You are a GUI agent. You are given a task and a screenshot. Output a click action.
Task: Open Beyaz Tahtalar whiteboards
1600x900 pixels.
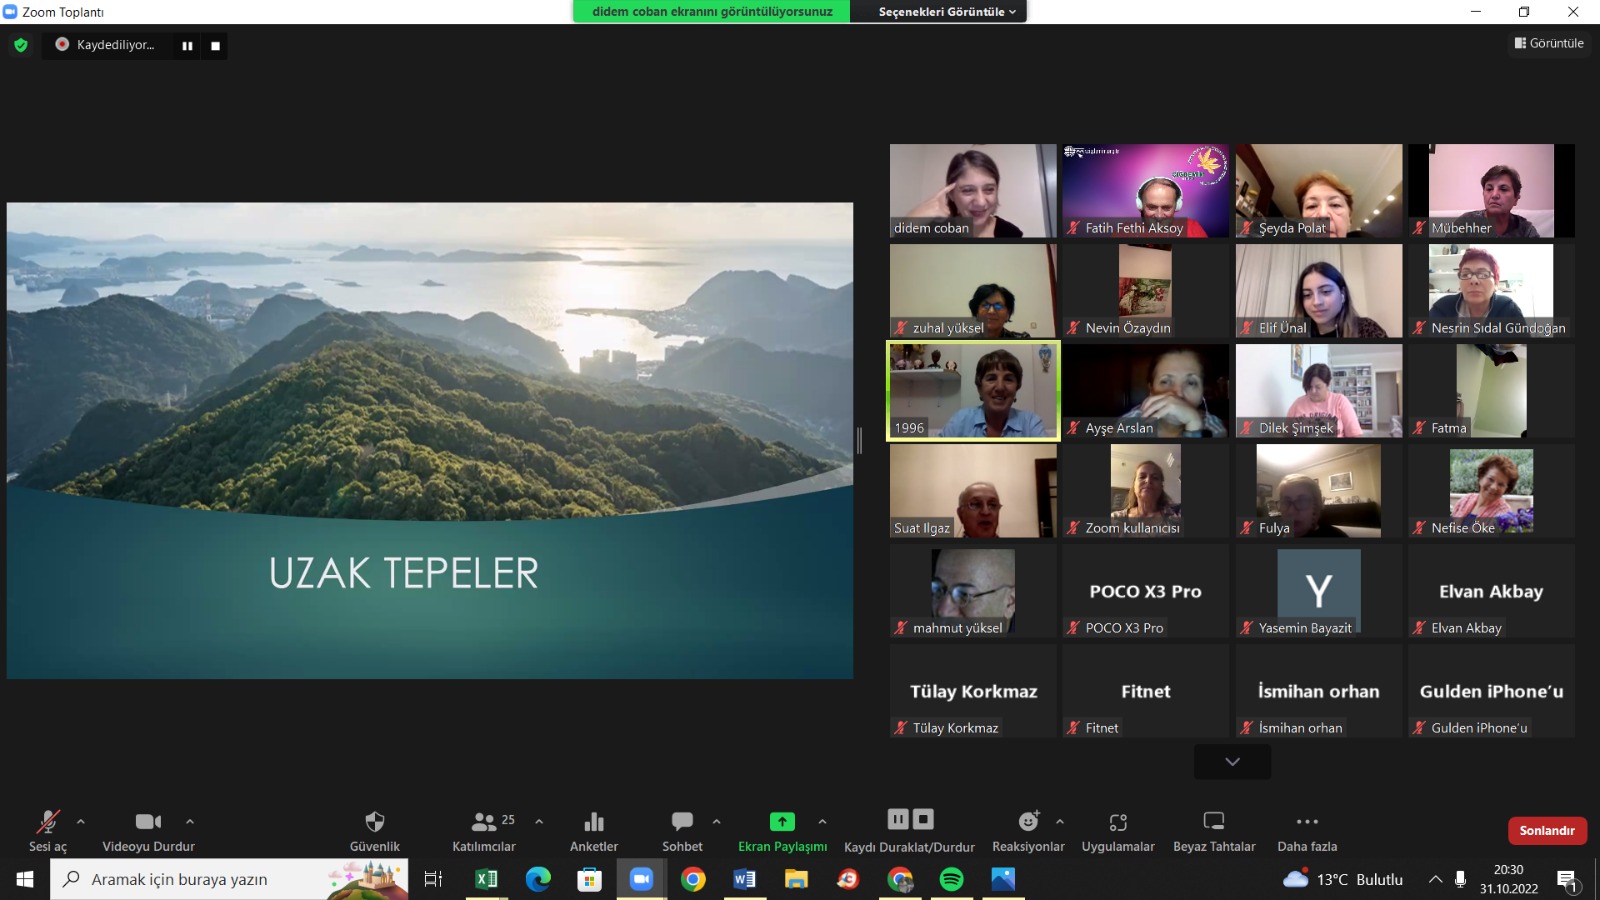pos(1214,831)
